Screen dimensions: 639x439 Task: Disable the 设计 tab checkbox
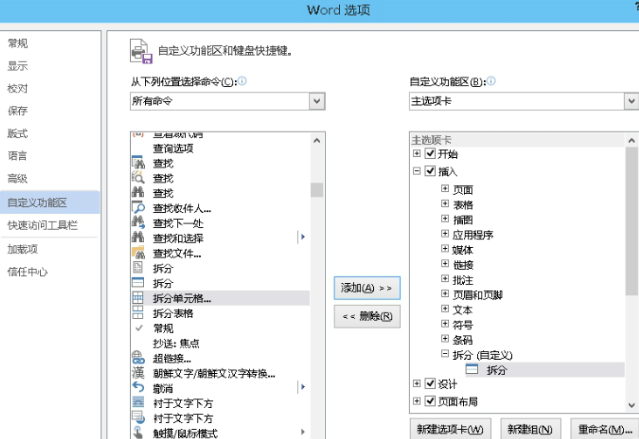tap(430, 383)
